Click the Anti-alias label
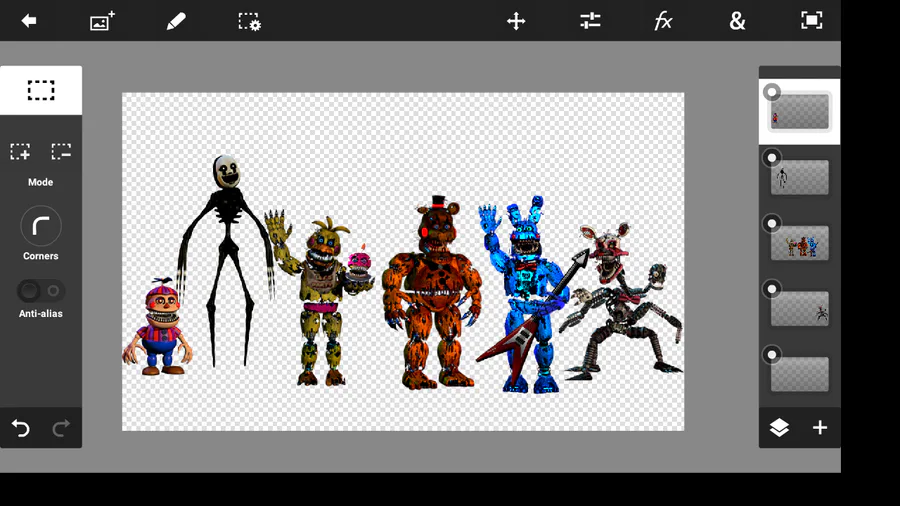The height and width of the screenshot is (506, 900). pos(41,313)
